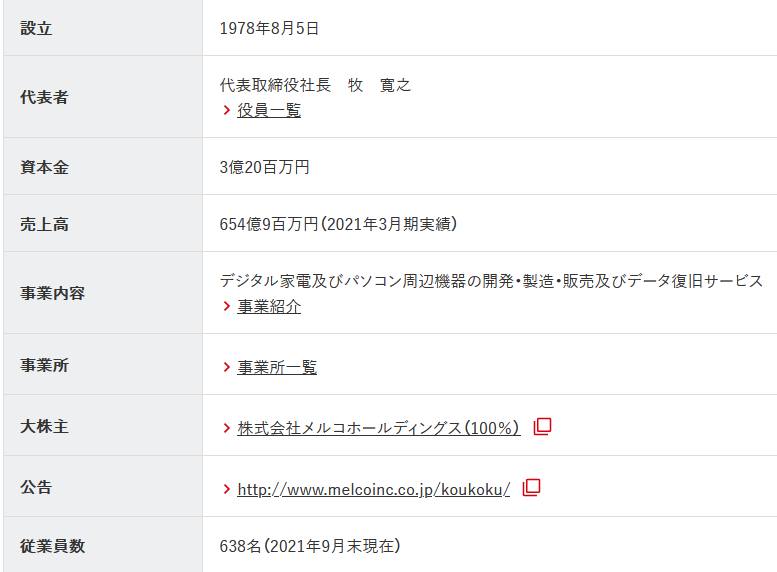Go to the 事業所一覧 link

point(277,368)
